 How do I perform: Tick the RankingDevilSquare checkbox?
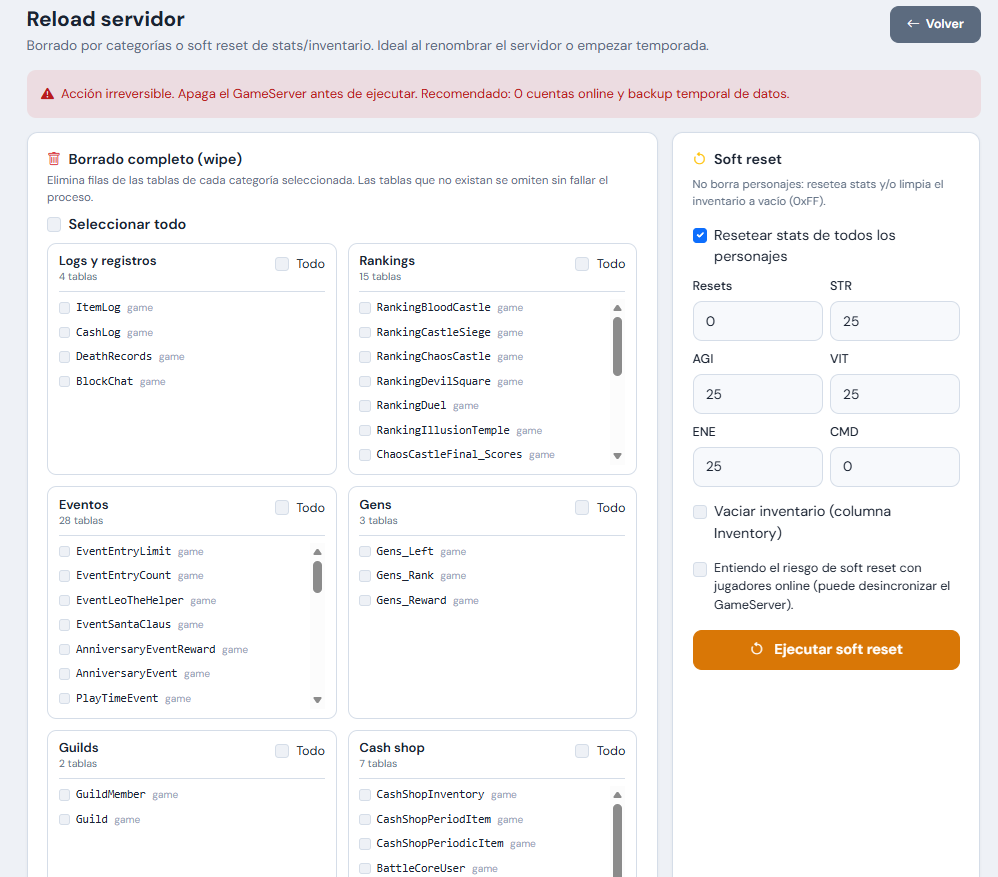click(x=365, y=381)
